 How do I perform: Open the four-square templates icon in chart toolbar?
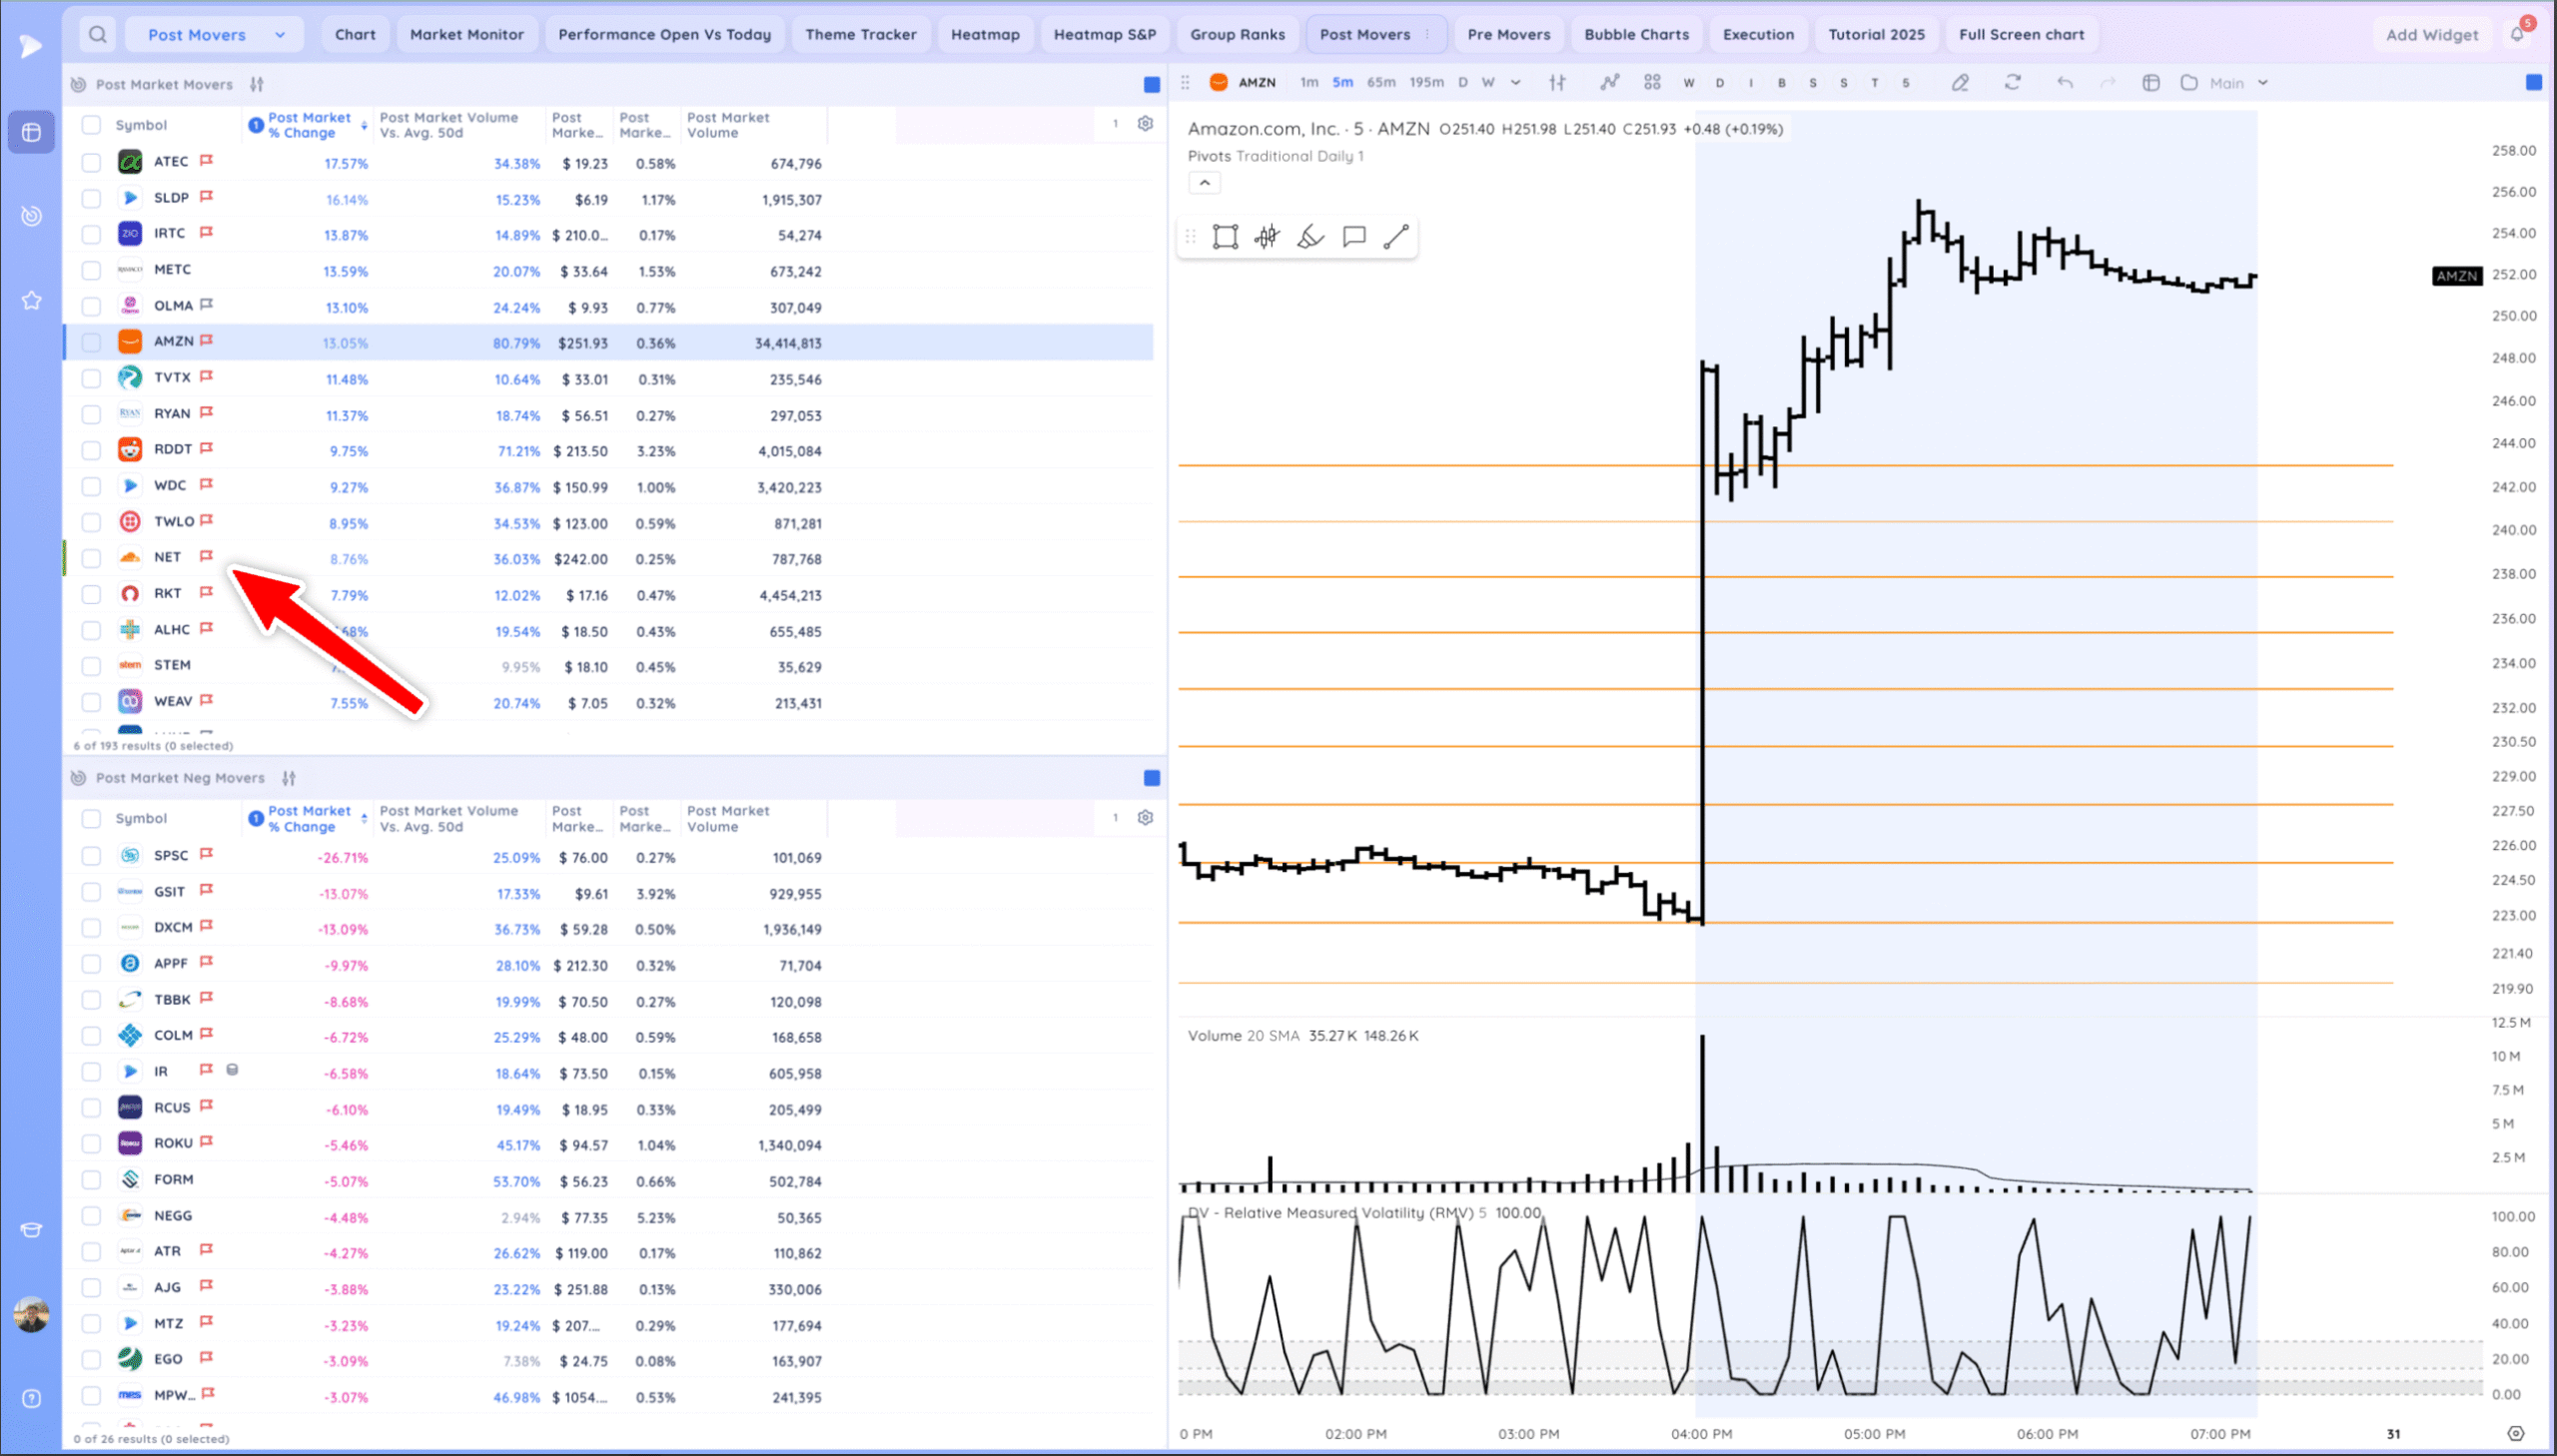(1652, 83)
